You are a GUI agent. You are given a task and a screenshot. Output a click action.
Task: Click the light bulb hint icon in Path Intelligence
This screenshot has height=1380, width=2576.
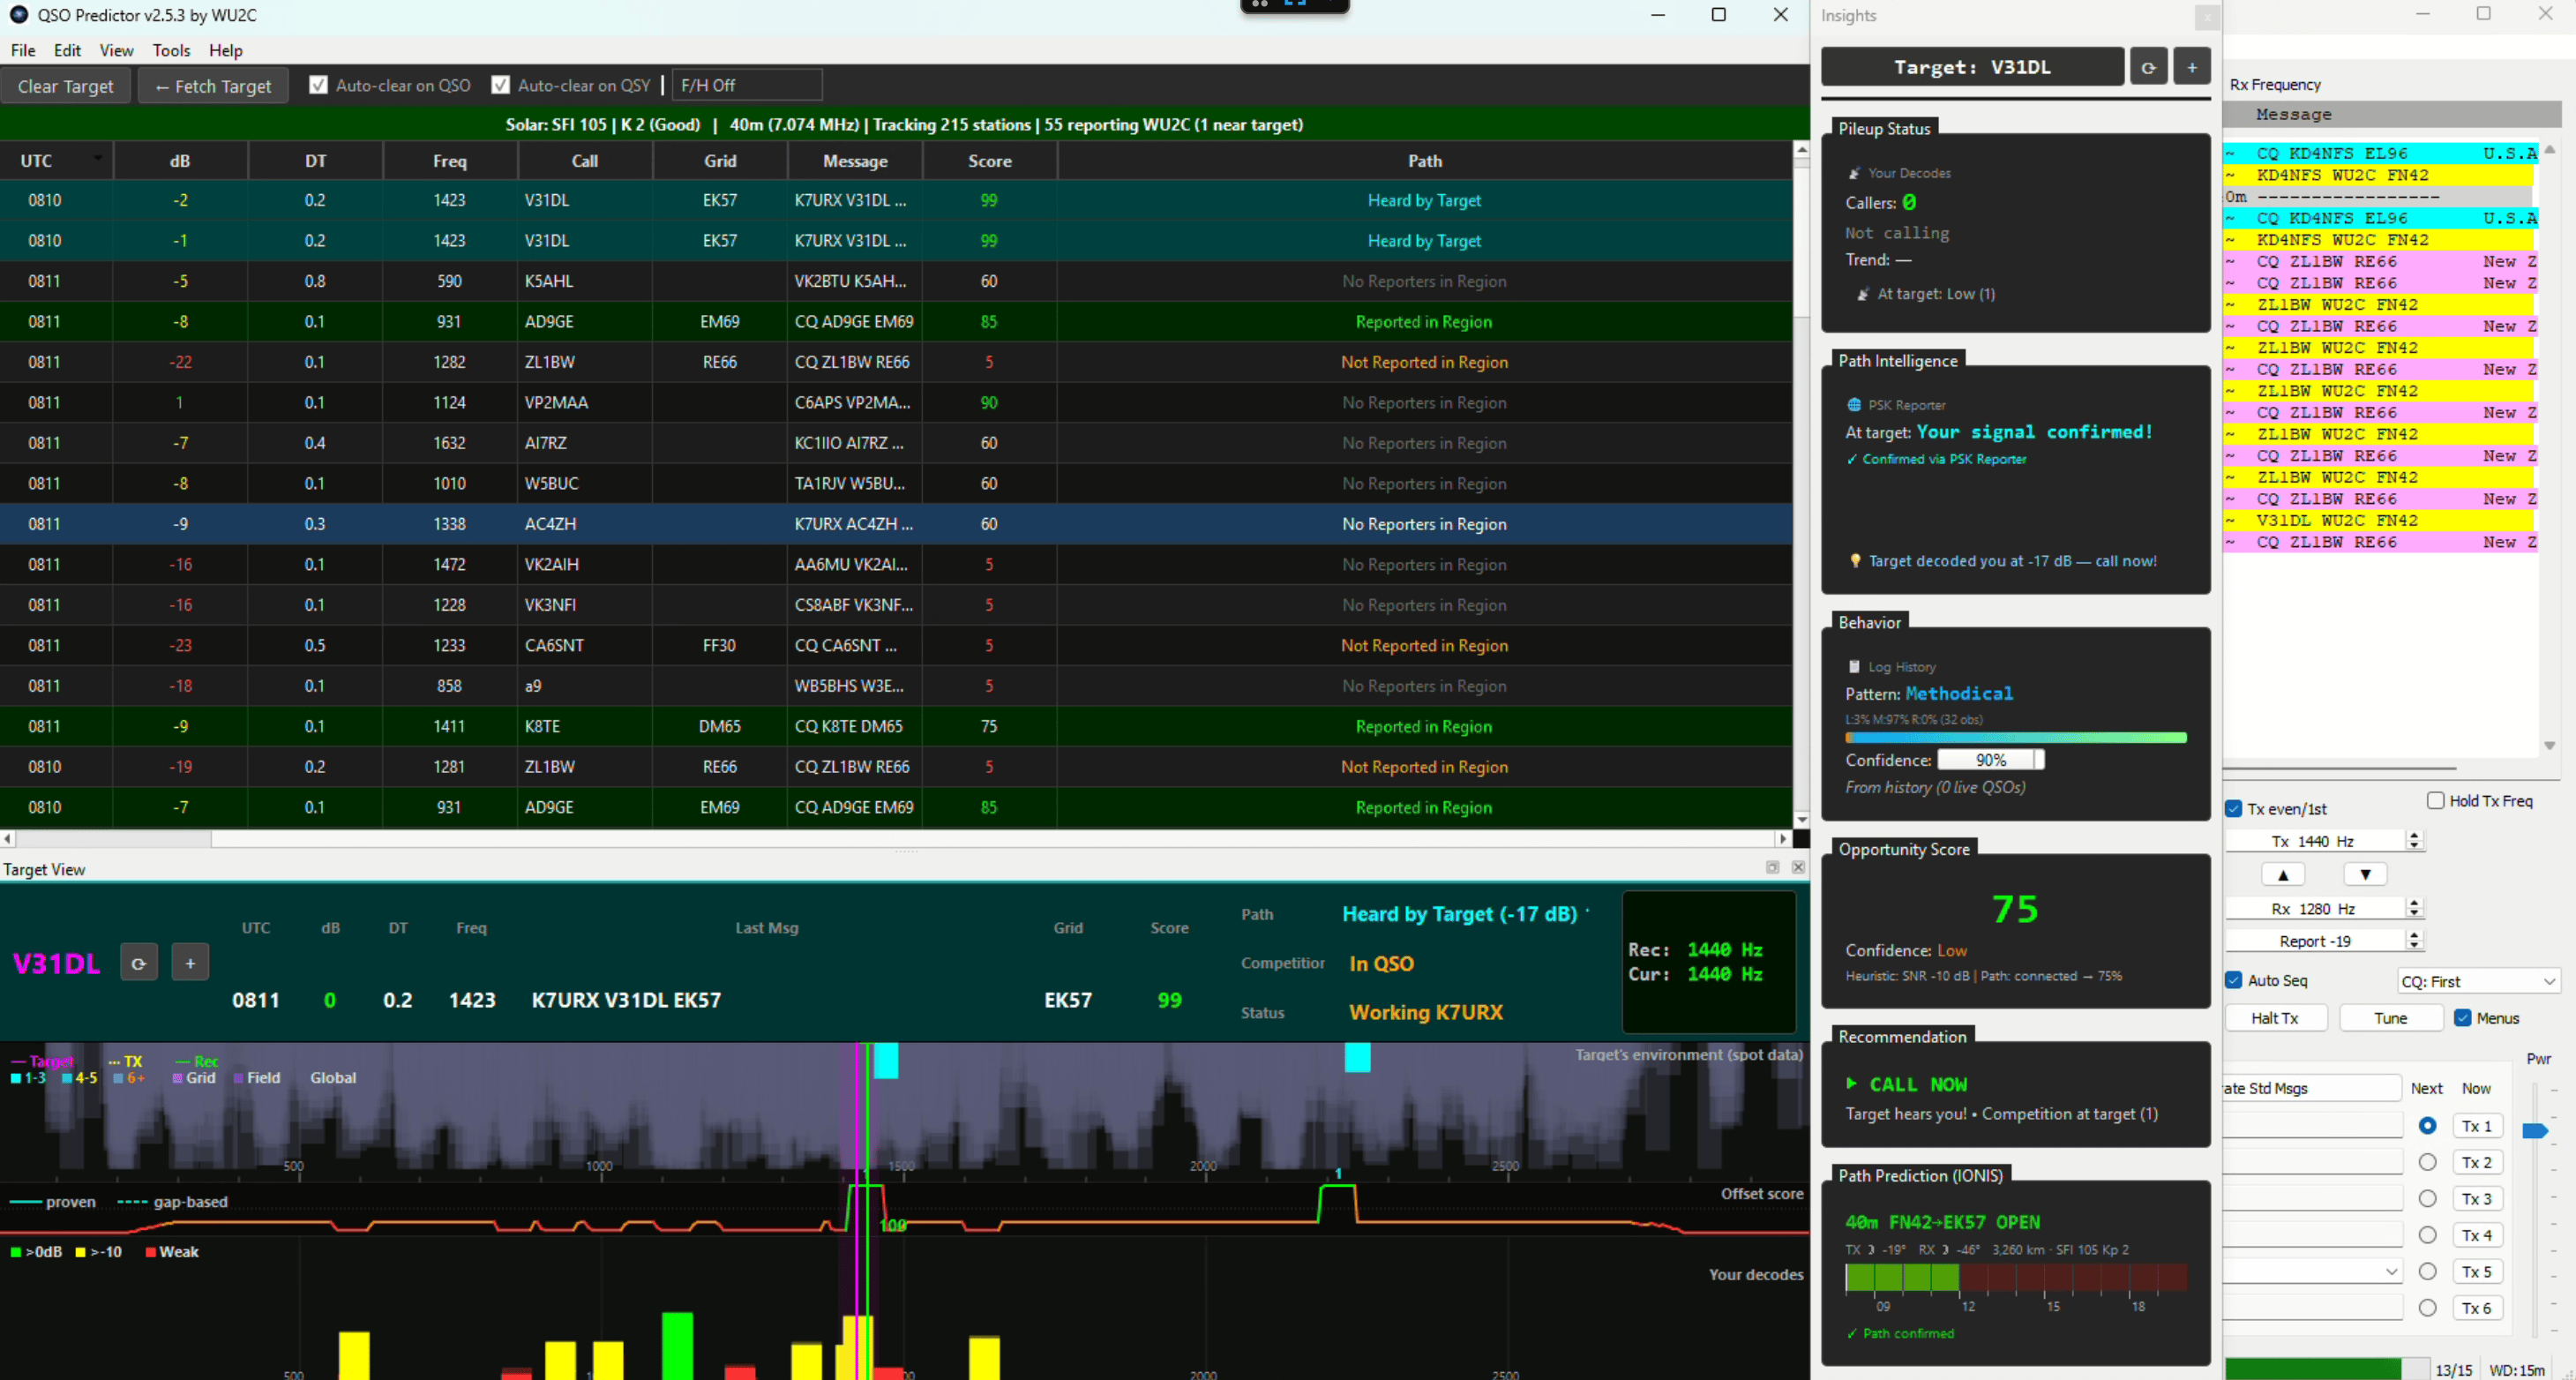click(1856, 561)
